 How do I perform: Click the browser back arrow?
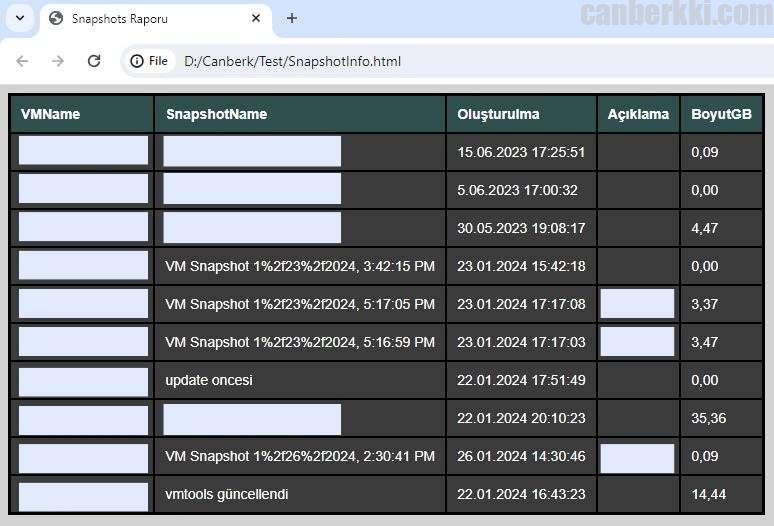click(x=22, y=61)
